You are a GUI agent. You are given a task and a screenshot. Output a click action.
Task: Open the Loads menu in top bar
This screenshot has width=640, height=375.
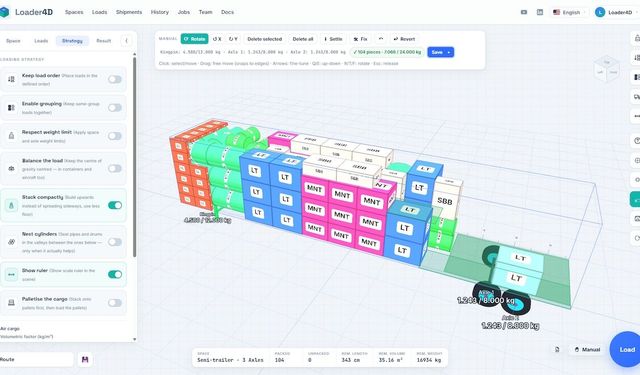pos(99,12)
